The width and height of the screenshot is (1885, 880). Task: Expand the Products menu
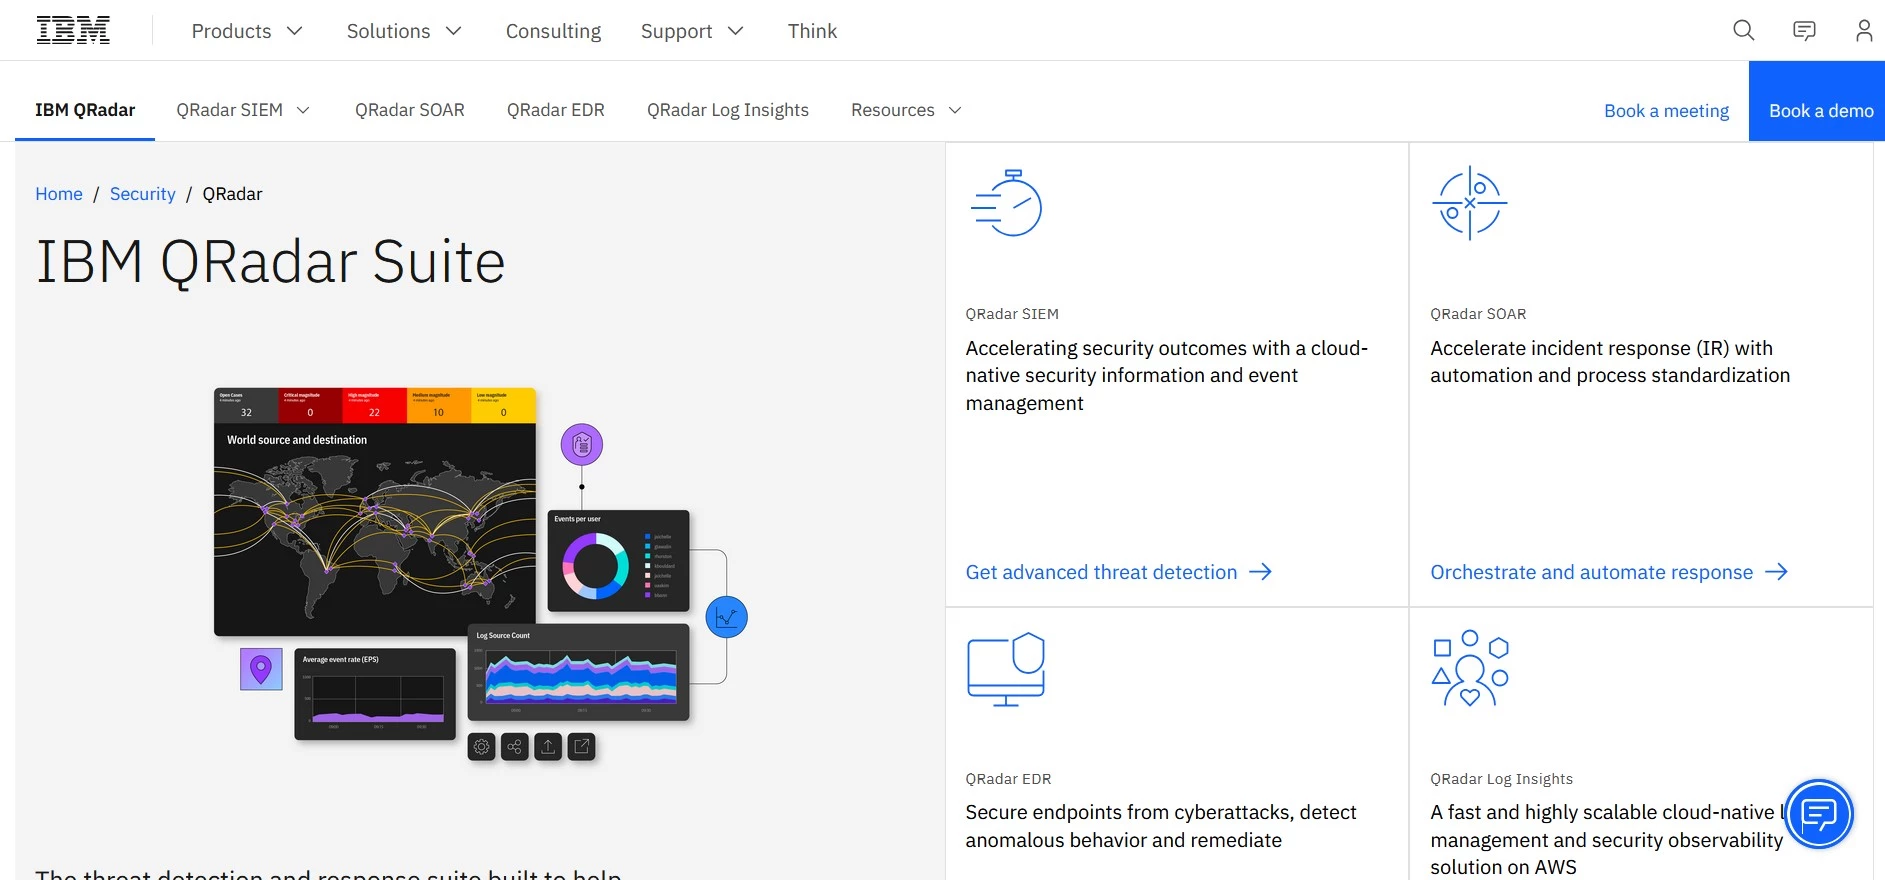[x=247, y=31]
